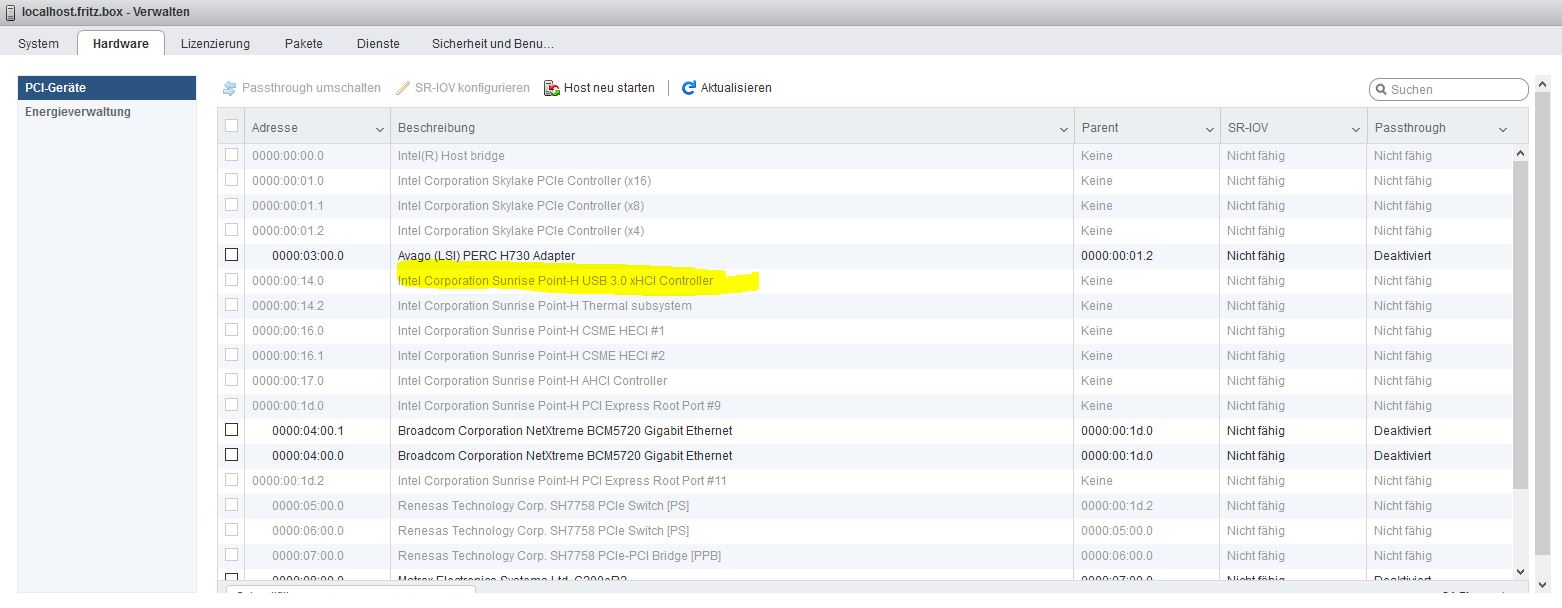Open the Lizenzierung tab

(215, 44)
